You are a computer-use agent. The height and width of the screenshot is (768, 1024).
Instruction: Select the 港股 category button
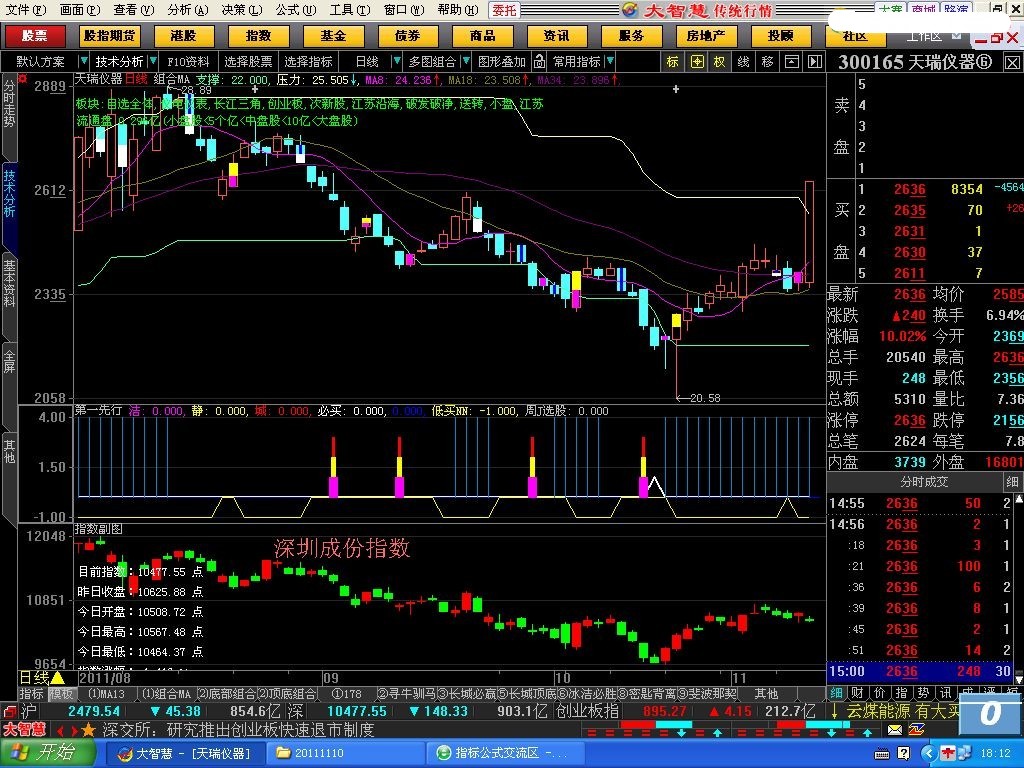coord(184,36)
